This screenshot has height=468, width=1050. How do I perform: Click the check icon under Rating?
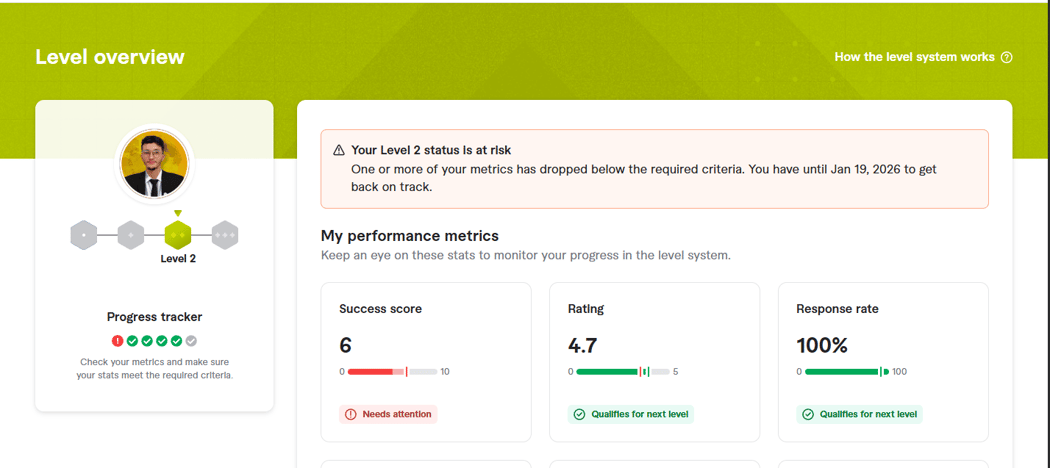579,414
